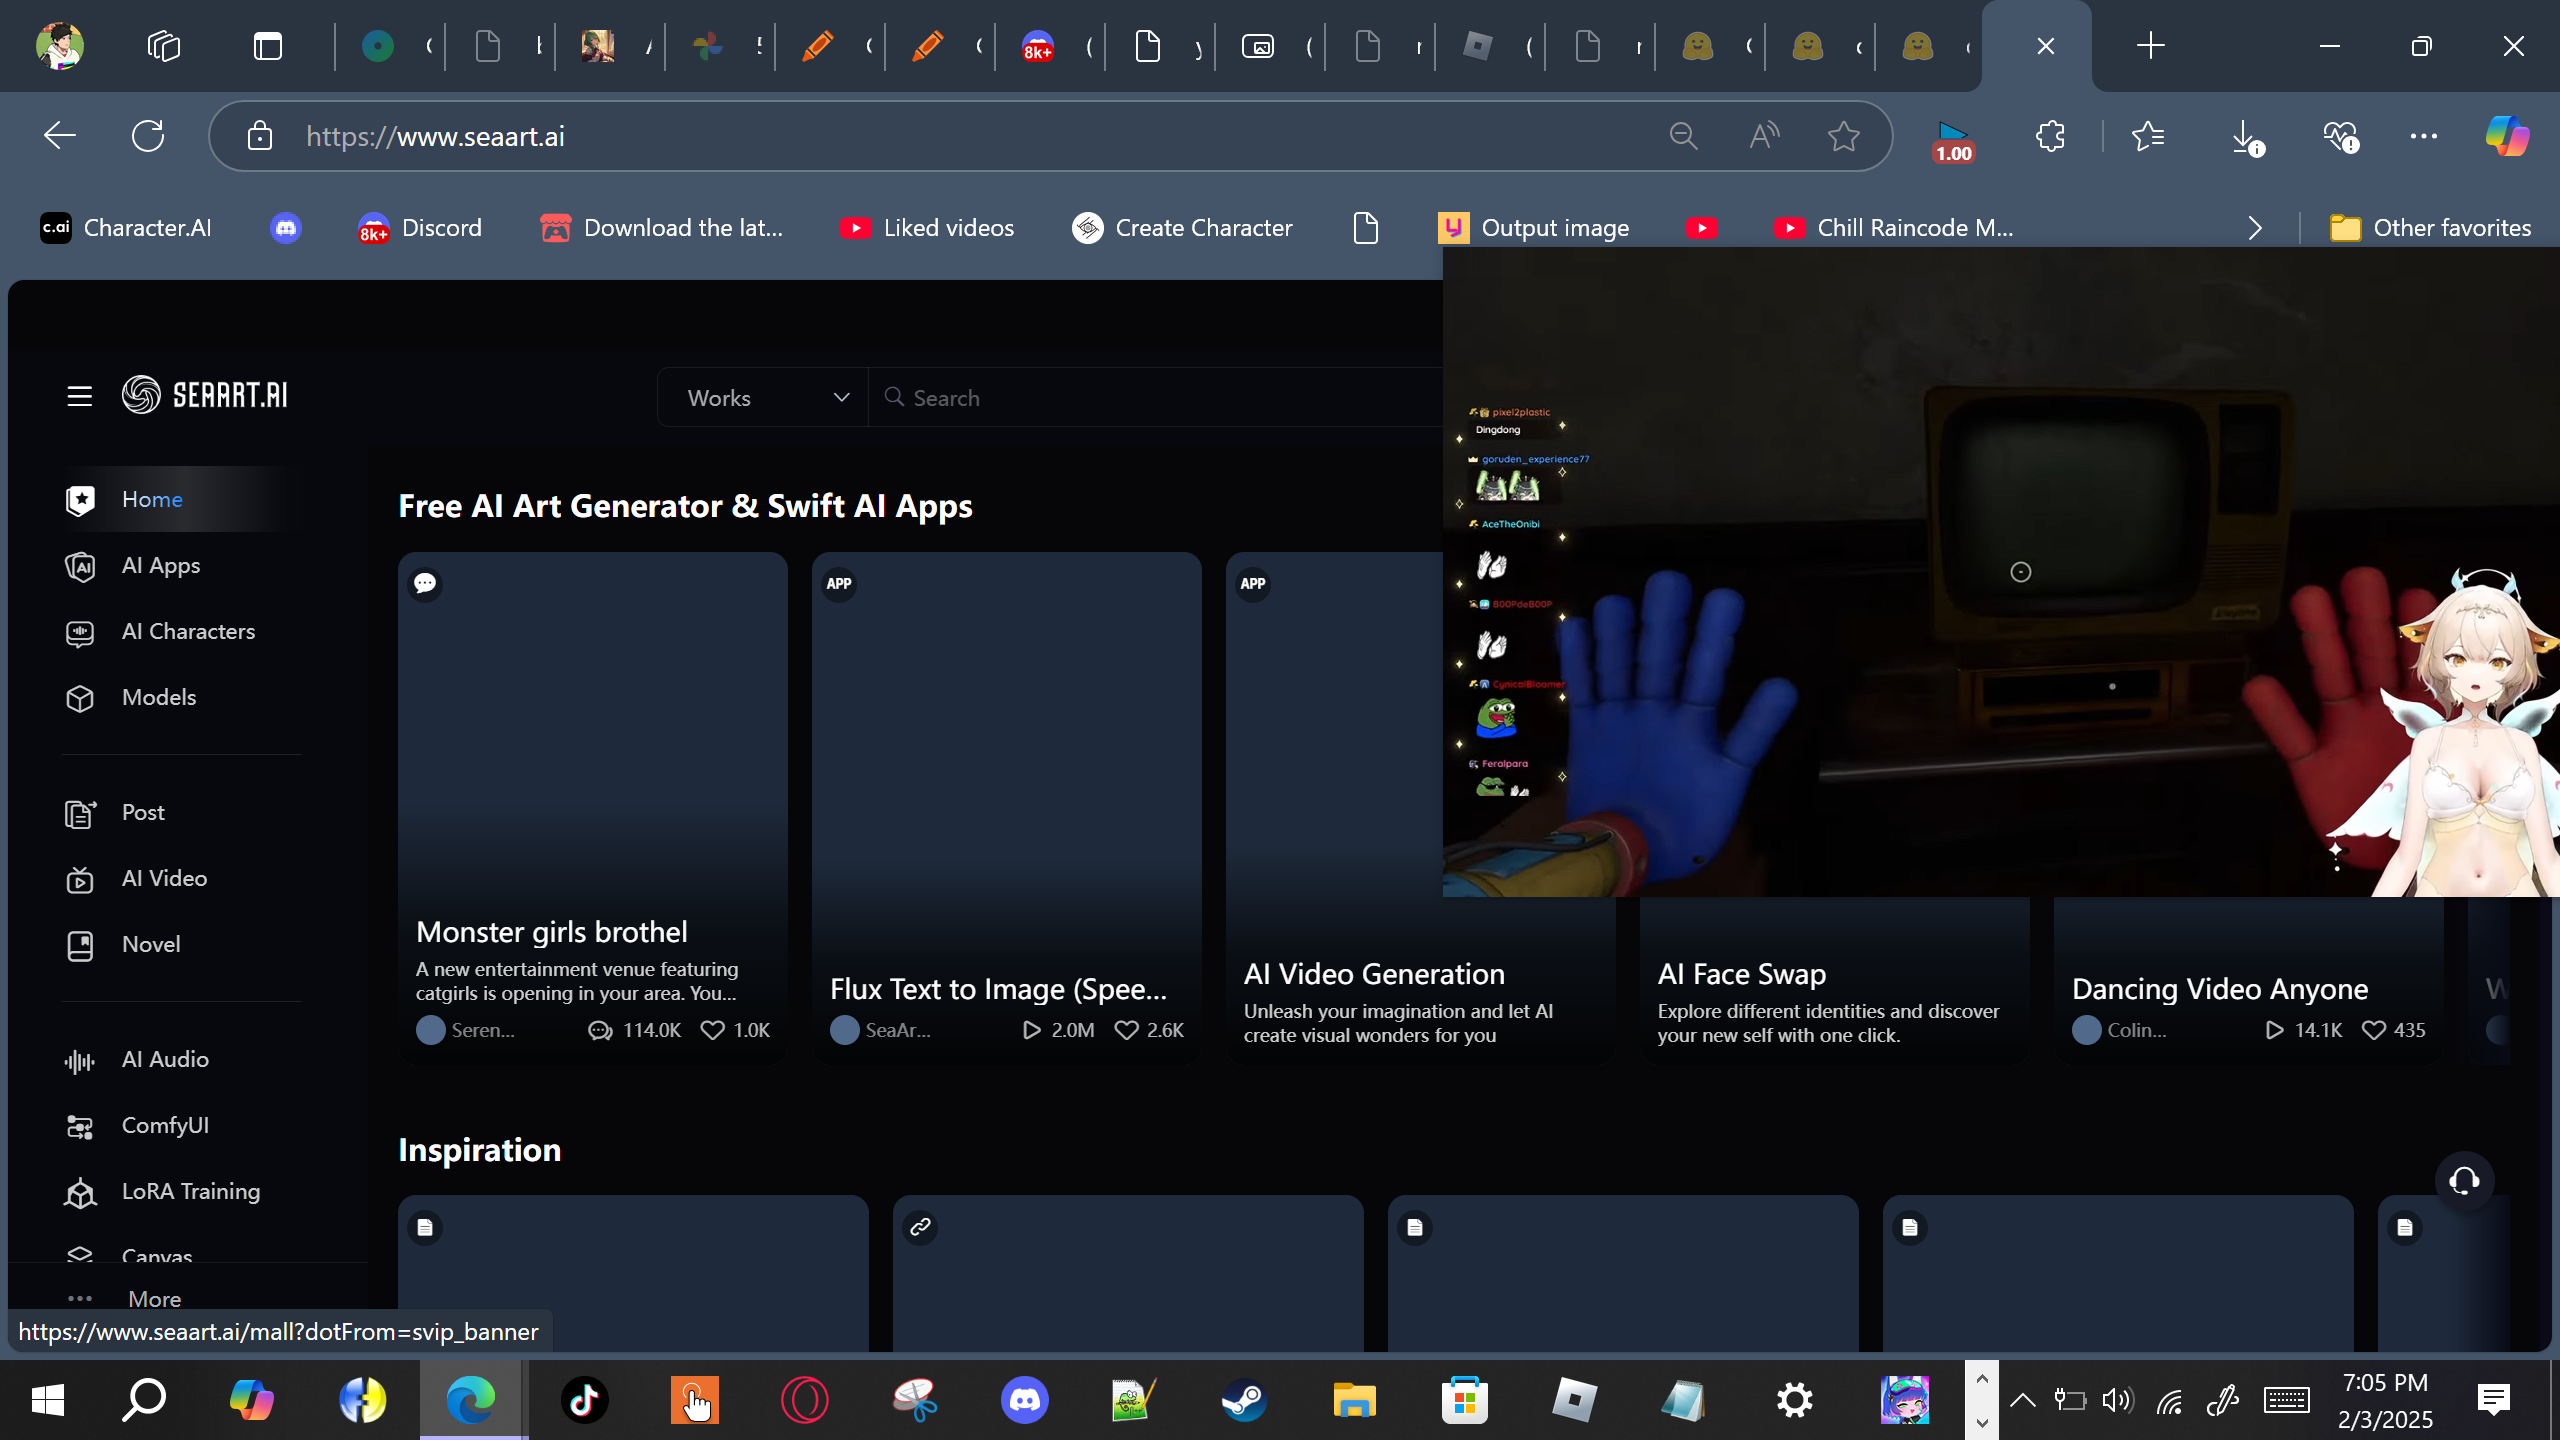Image resolution: width=2560 pixels, height=1440 pixels.
Task: Open the Discord bookmark
Action: (420, 228)
